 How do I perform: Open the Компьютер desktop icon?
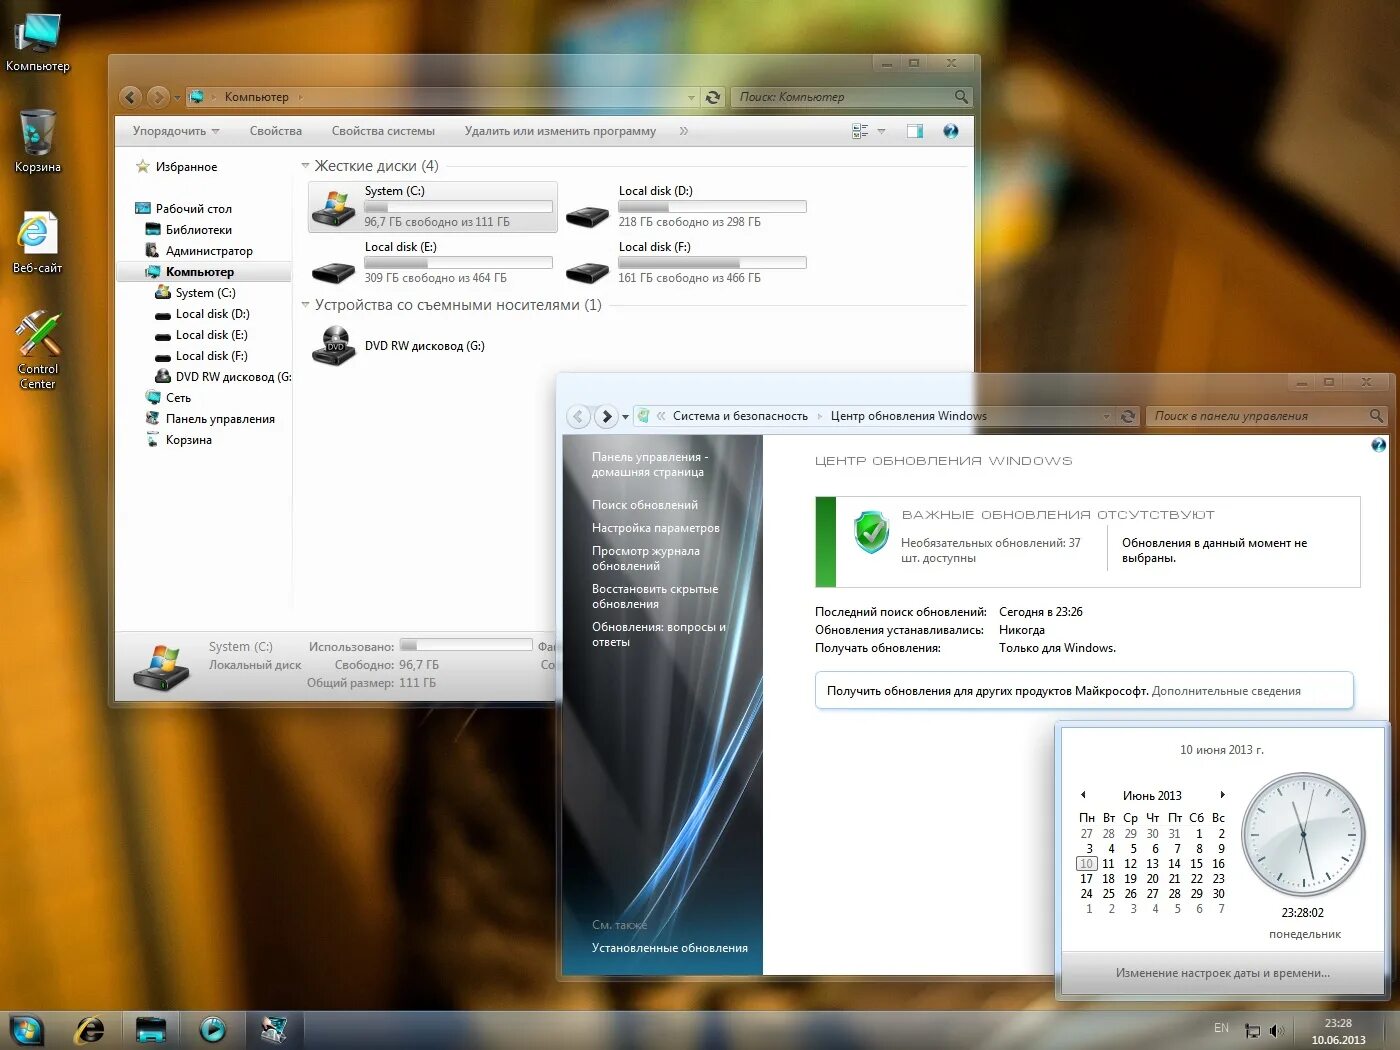coord(37,43)
